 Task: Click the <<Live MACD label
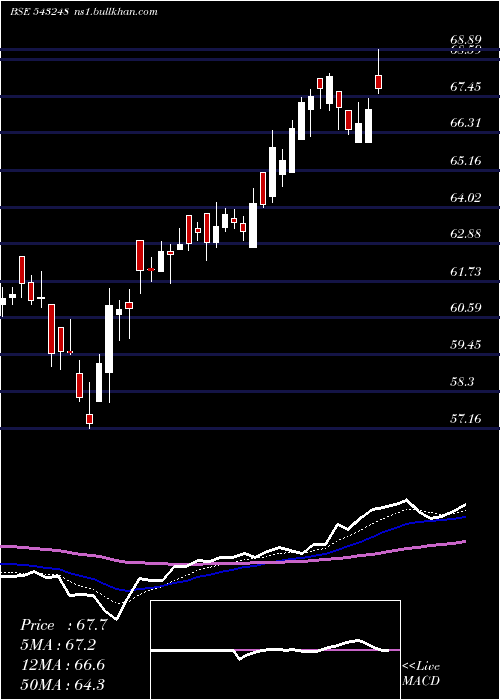[x=421, y=674]
